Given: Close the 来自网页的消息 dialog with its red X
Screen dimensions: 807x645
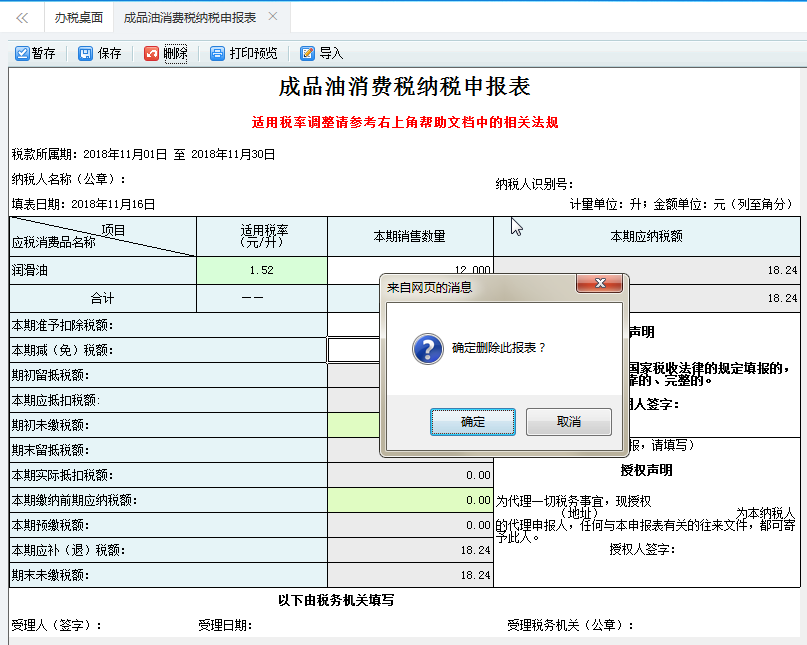Looking at the screenshot, I should 600,285.
